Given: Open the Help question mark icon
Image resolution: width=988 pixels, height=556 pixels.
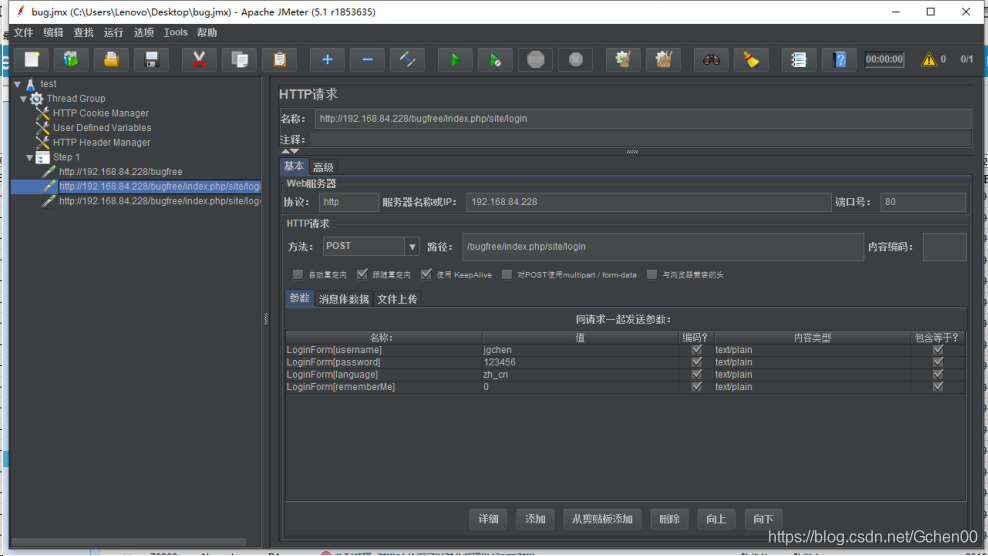Looking at the screenshot, I should tap(839, 59).
